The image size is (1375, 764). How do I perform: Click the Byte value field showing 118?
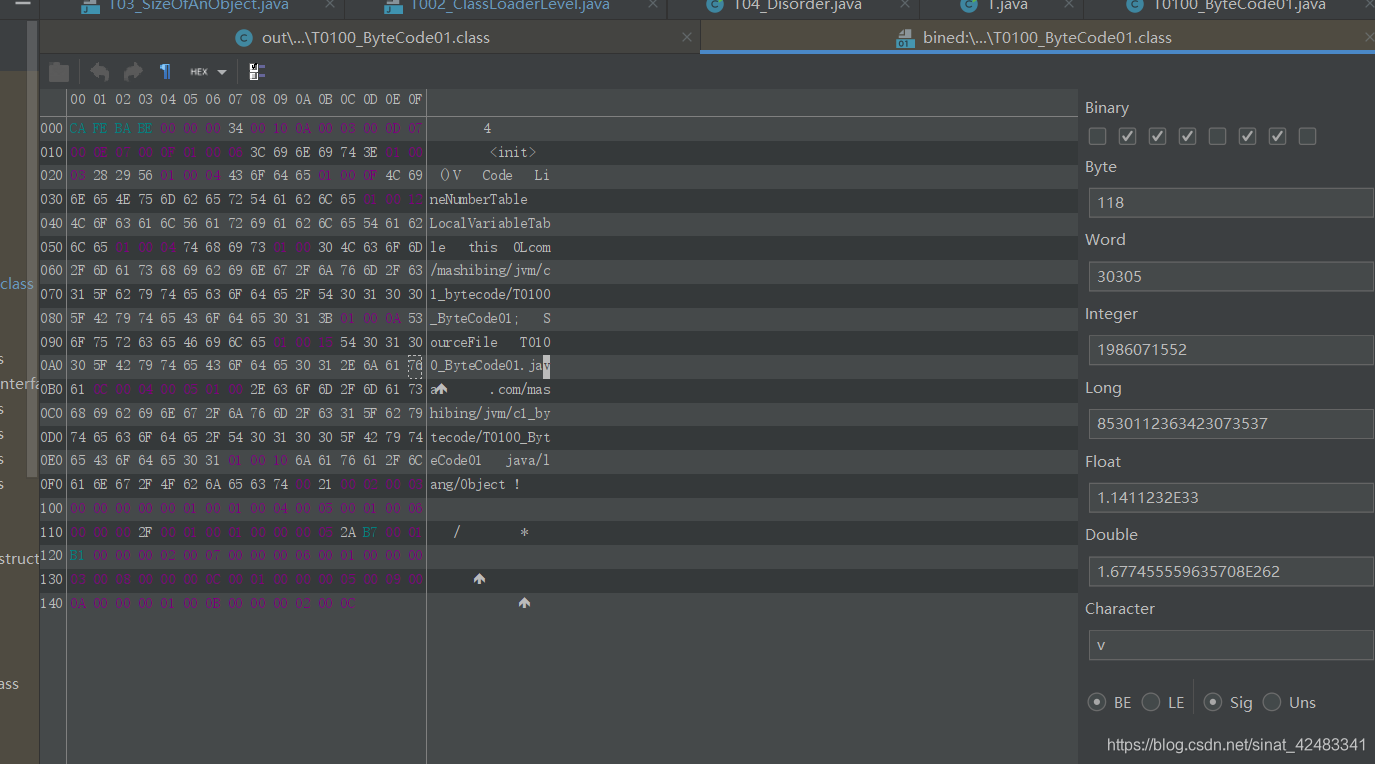coord(1231,202)
